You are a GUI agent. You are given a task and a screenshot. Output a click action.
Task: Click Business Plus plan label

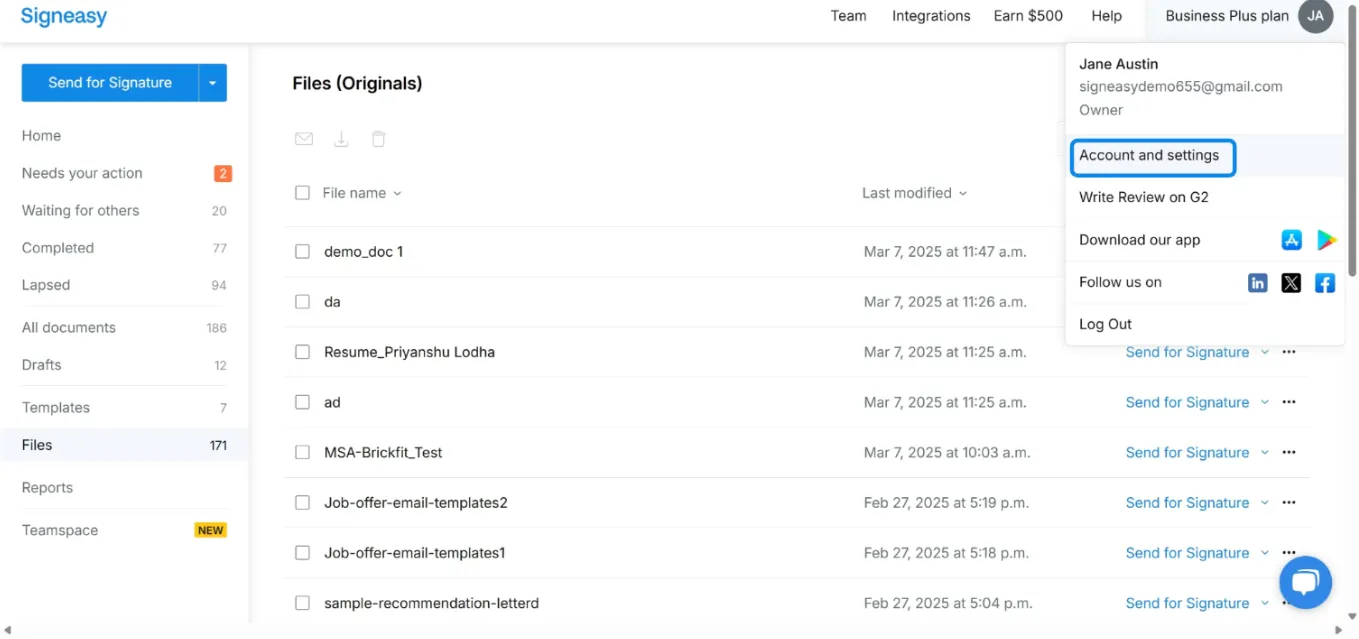coord(1227,16)
